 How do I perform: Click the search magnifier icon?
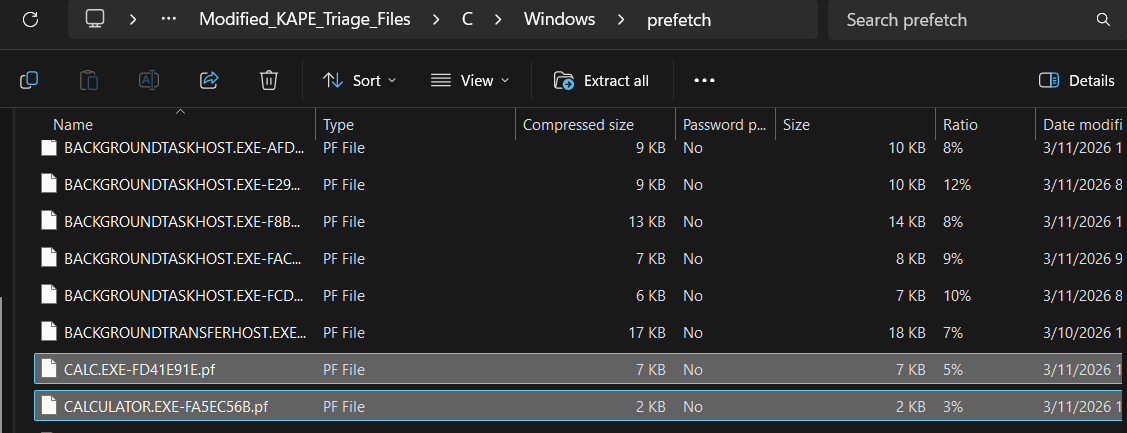tap(1103, 20)
